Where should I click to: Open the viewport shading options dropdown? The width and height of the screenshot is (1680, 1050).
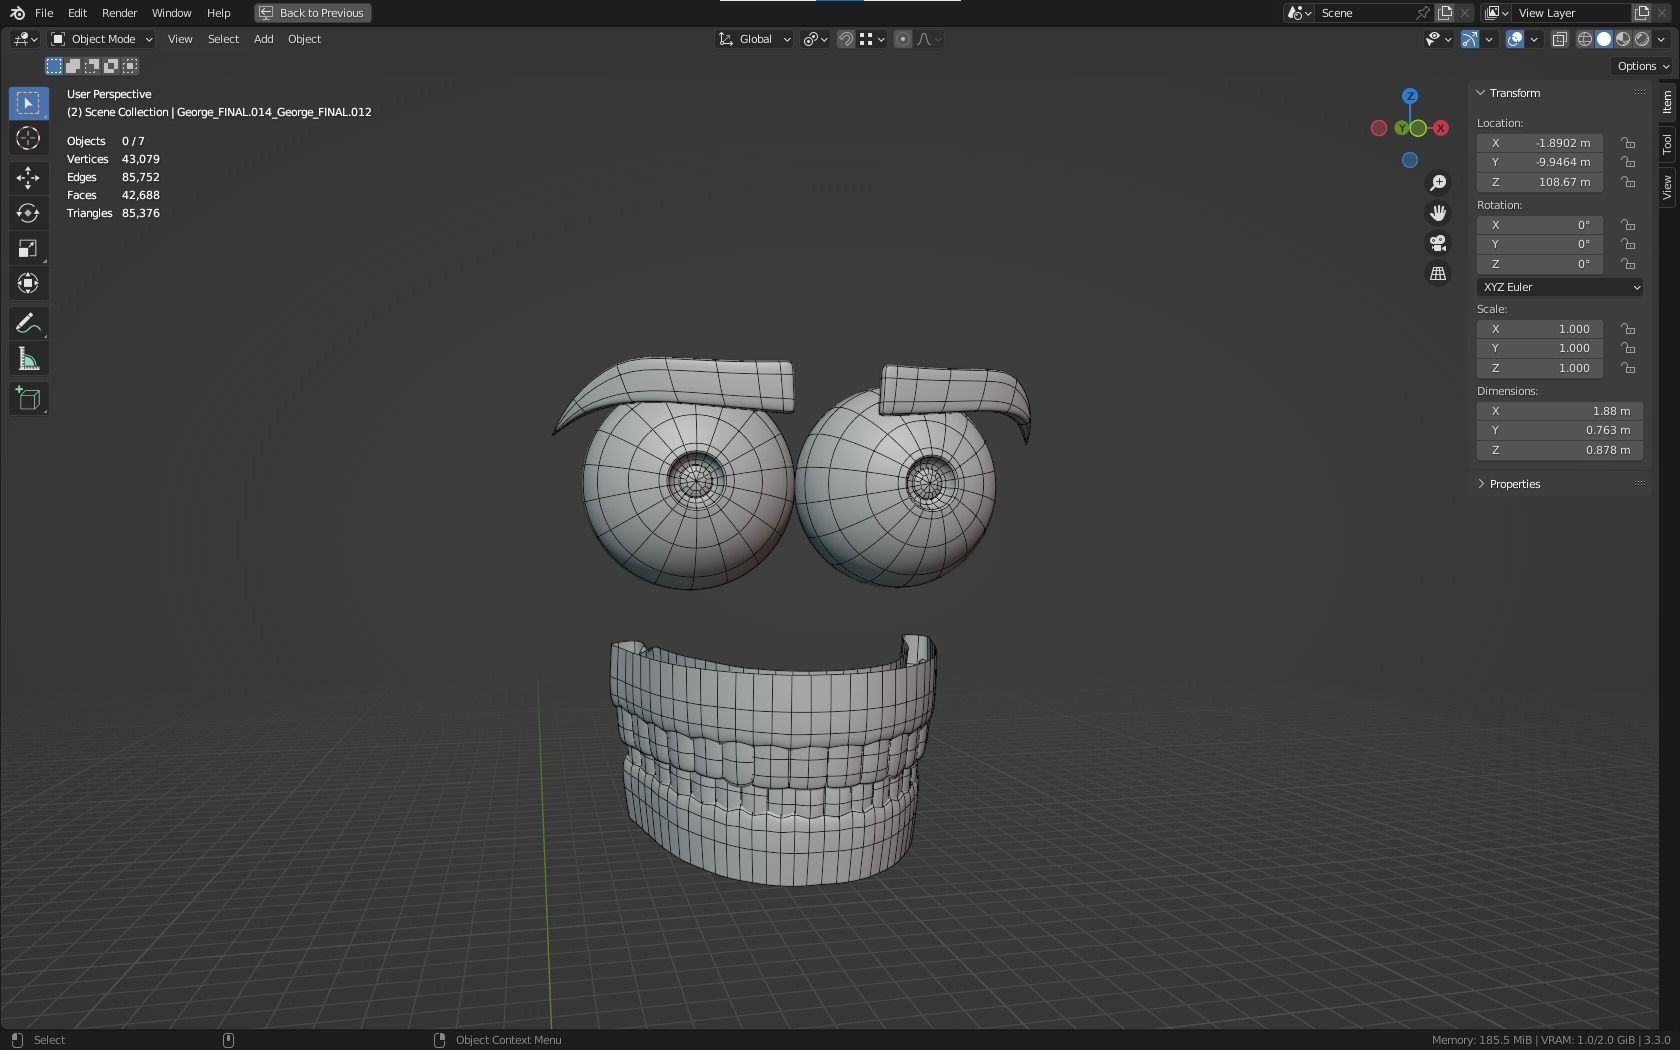coord(1661,39)
